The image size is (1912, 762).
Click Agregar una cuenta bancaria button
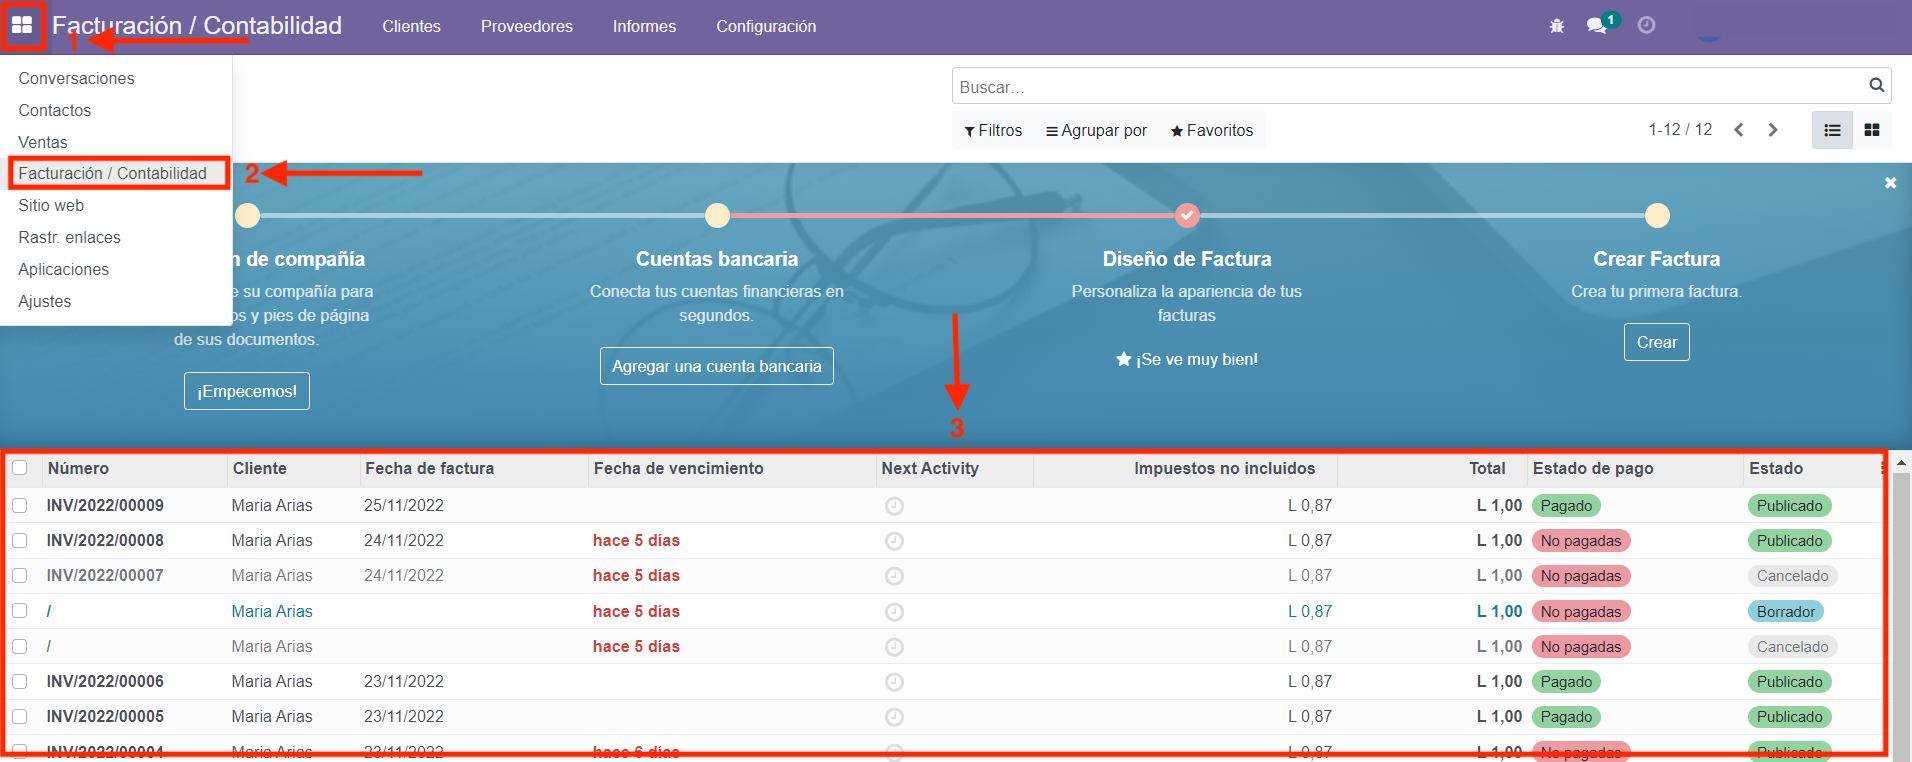(x=717, y=366)
